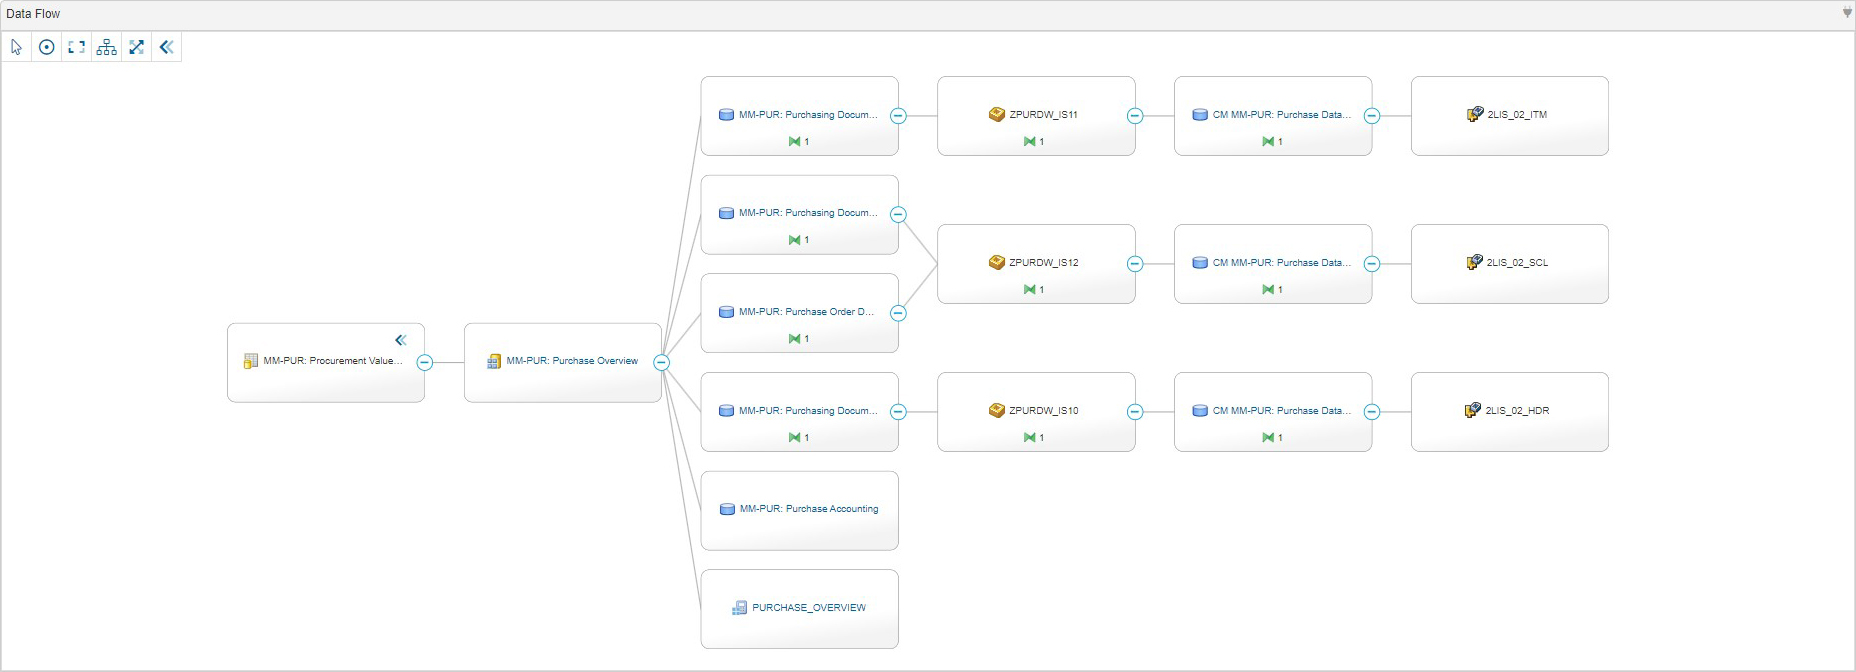The height and width of the screenshot is (672, 1856).
Task: Collapse the ZPURDW_IS11 node branch
Action: pyautogui.click(x=1135, y=116)
